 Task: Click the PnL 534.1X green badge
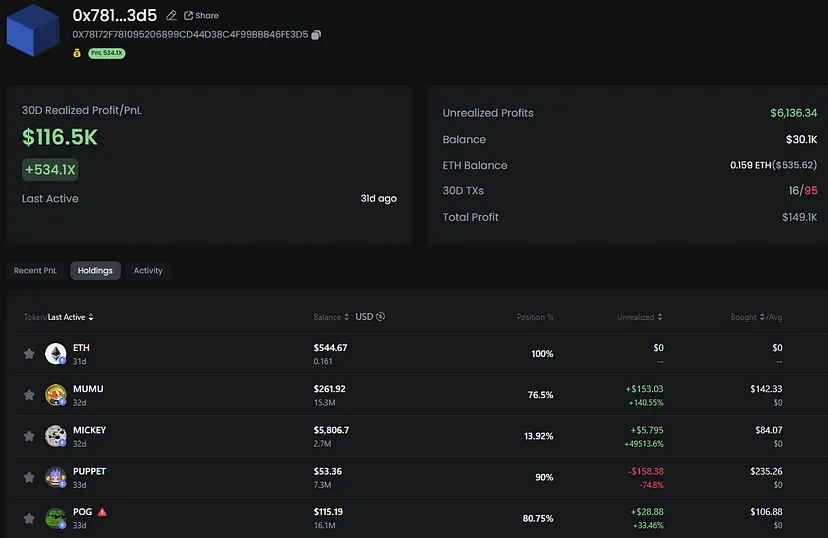pos(107,53)
